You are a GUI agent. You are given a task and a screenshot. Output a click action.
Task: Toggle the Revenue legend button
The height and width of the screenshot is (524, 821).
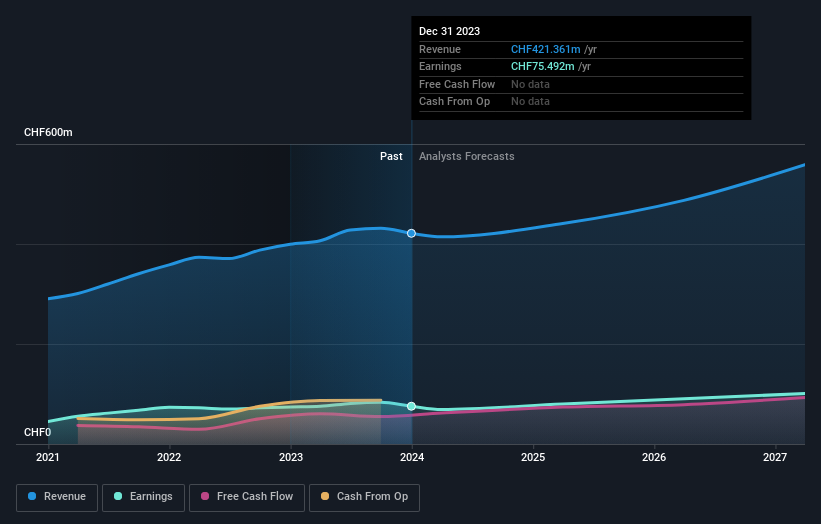(57, 497)
